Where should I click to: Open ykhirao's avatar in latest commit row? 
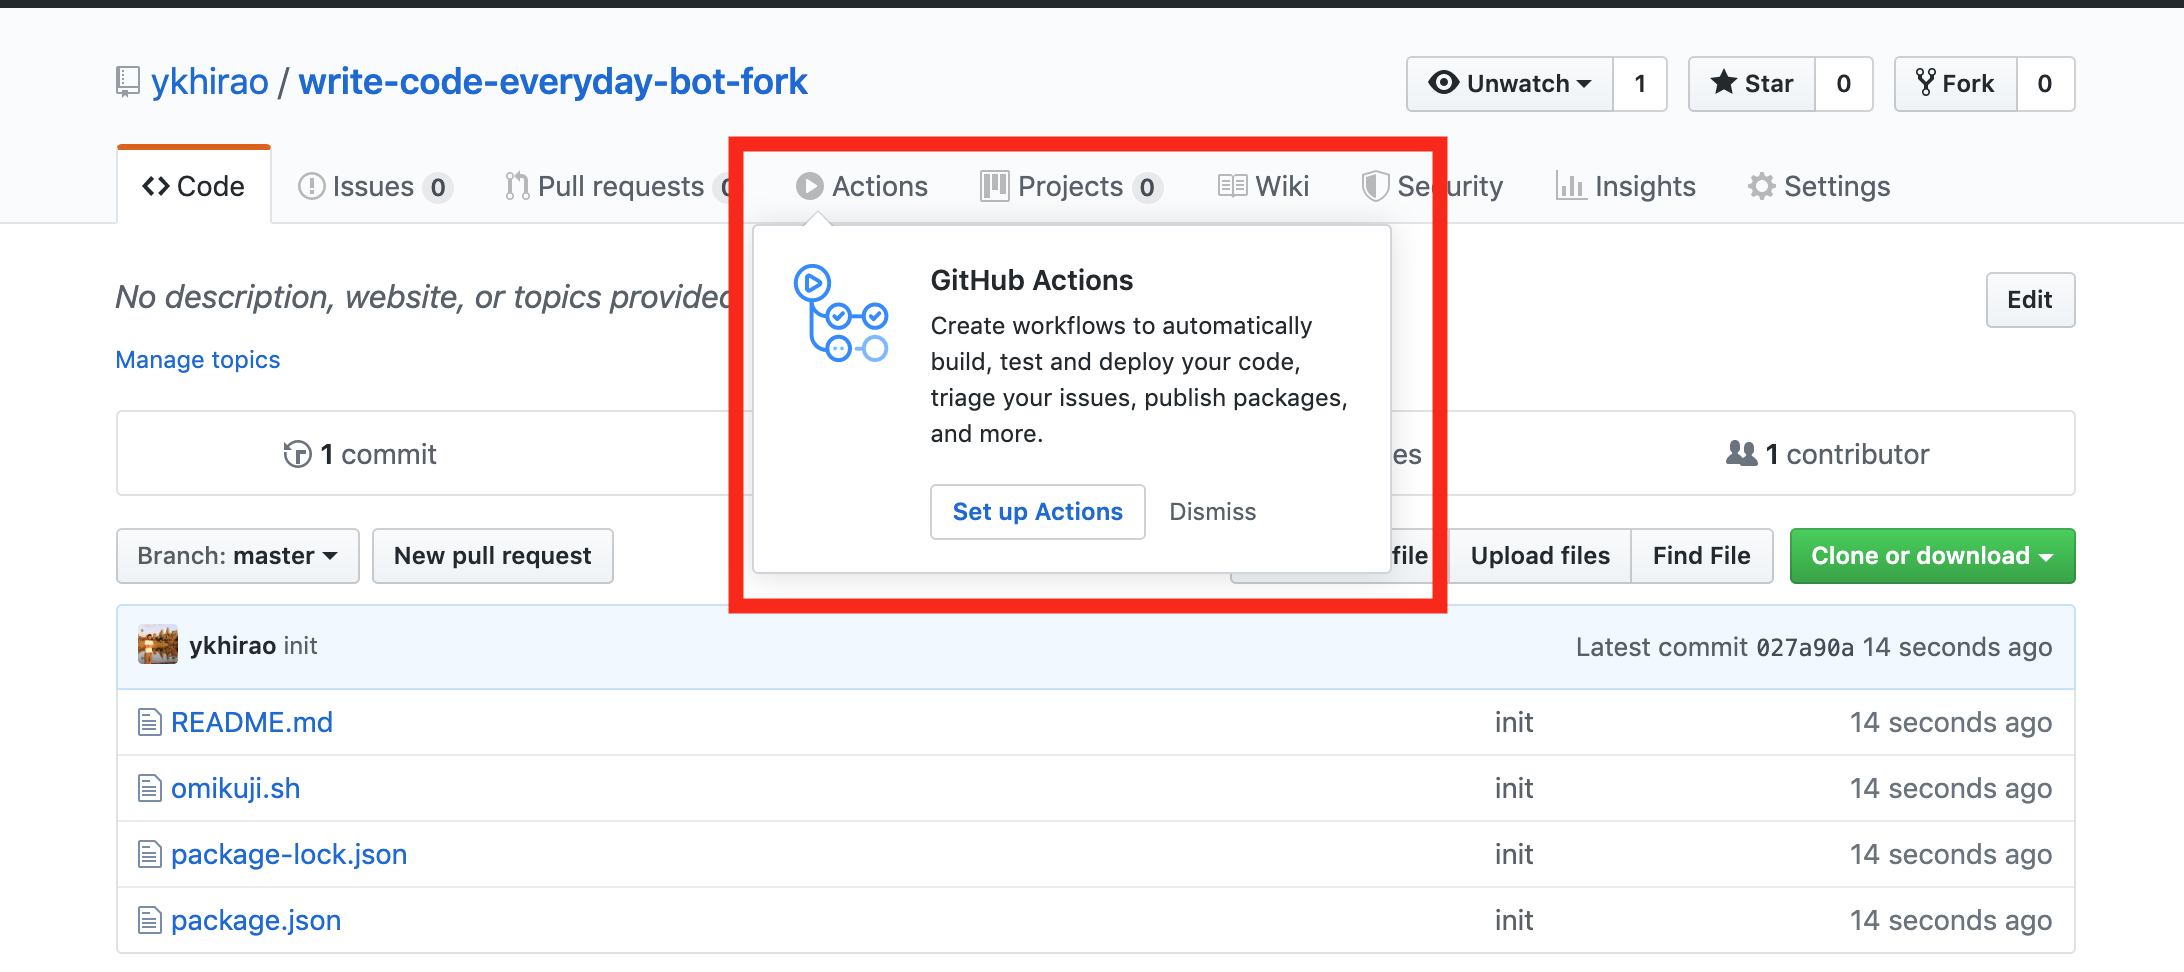point(158,645)
